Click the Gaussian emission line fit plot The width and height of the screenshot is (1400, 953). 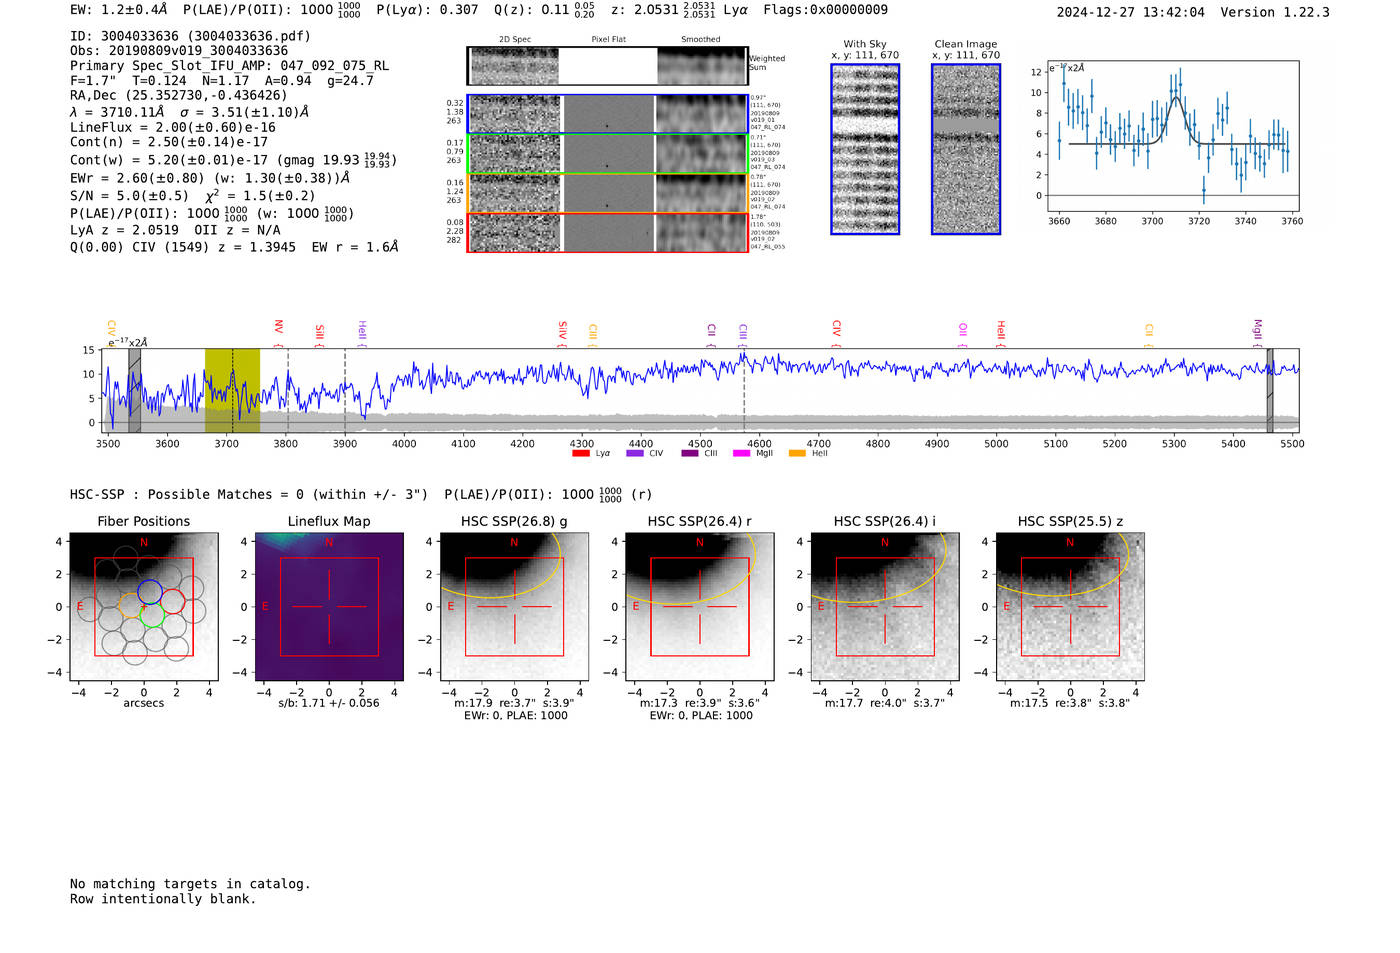tap(1172, 136)
